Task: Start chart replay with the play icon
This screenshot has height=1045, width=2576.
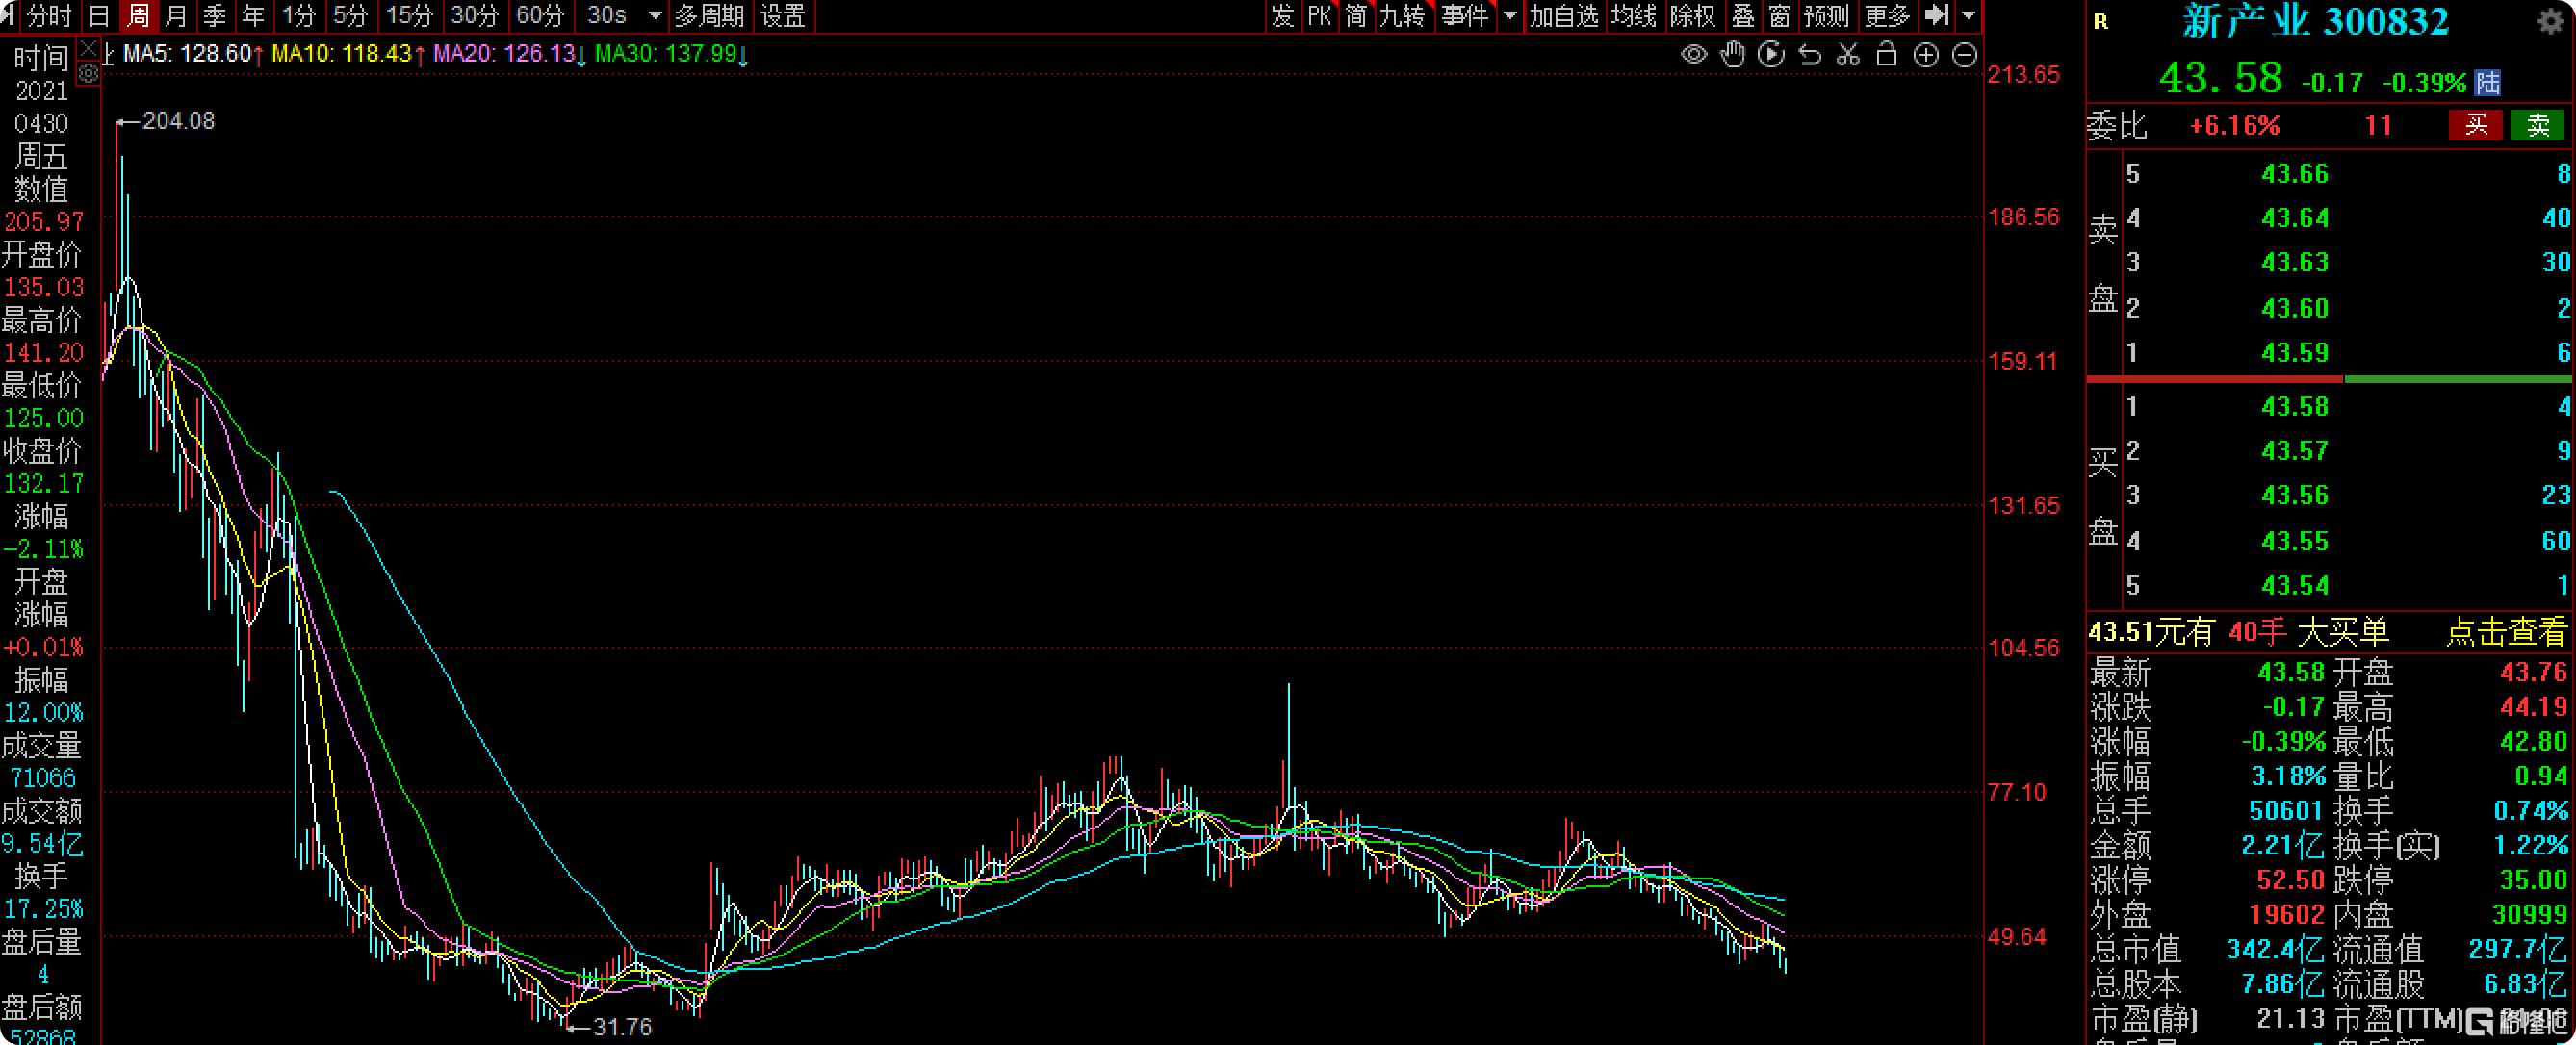Action: [1771, 55]
